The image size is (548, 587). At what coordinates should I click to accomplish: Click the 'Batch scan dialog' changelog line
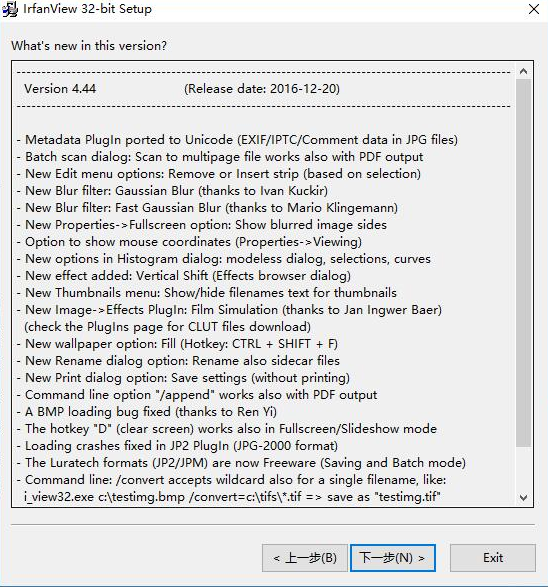coord(220,157)
